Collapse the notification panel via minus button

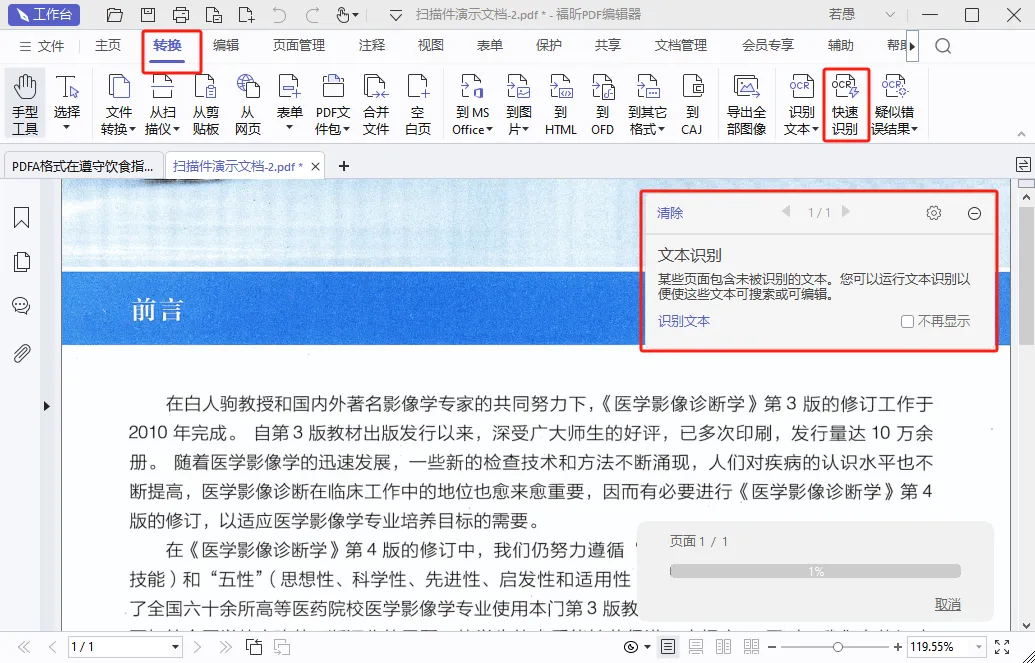pos(974,212)
